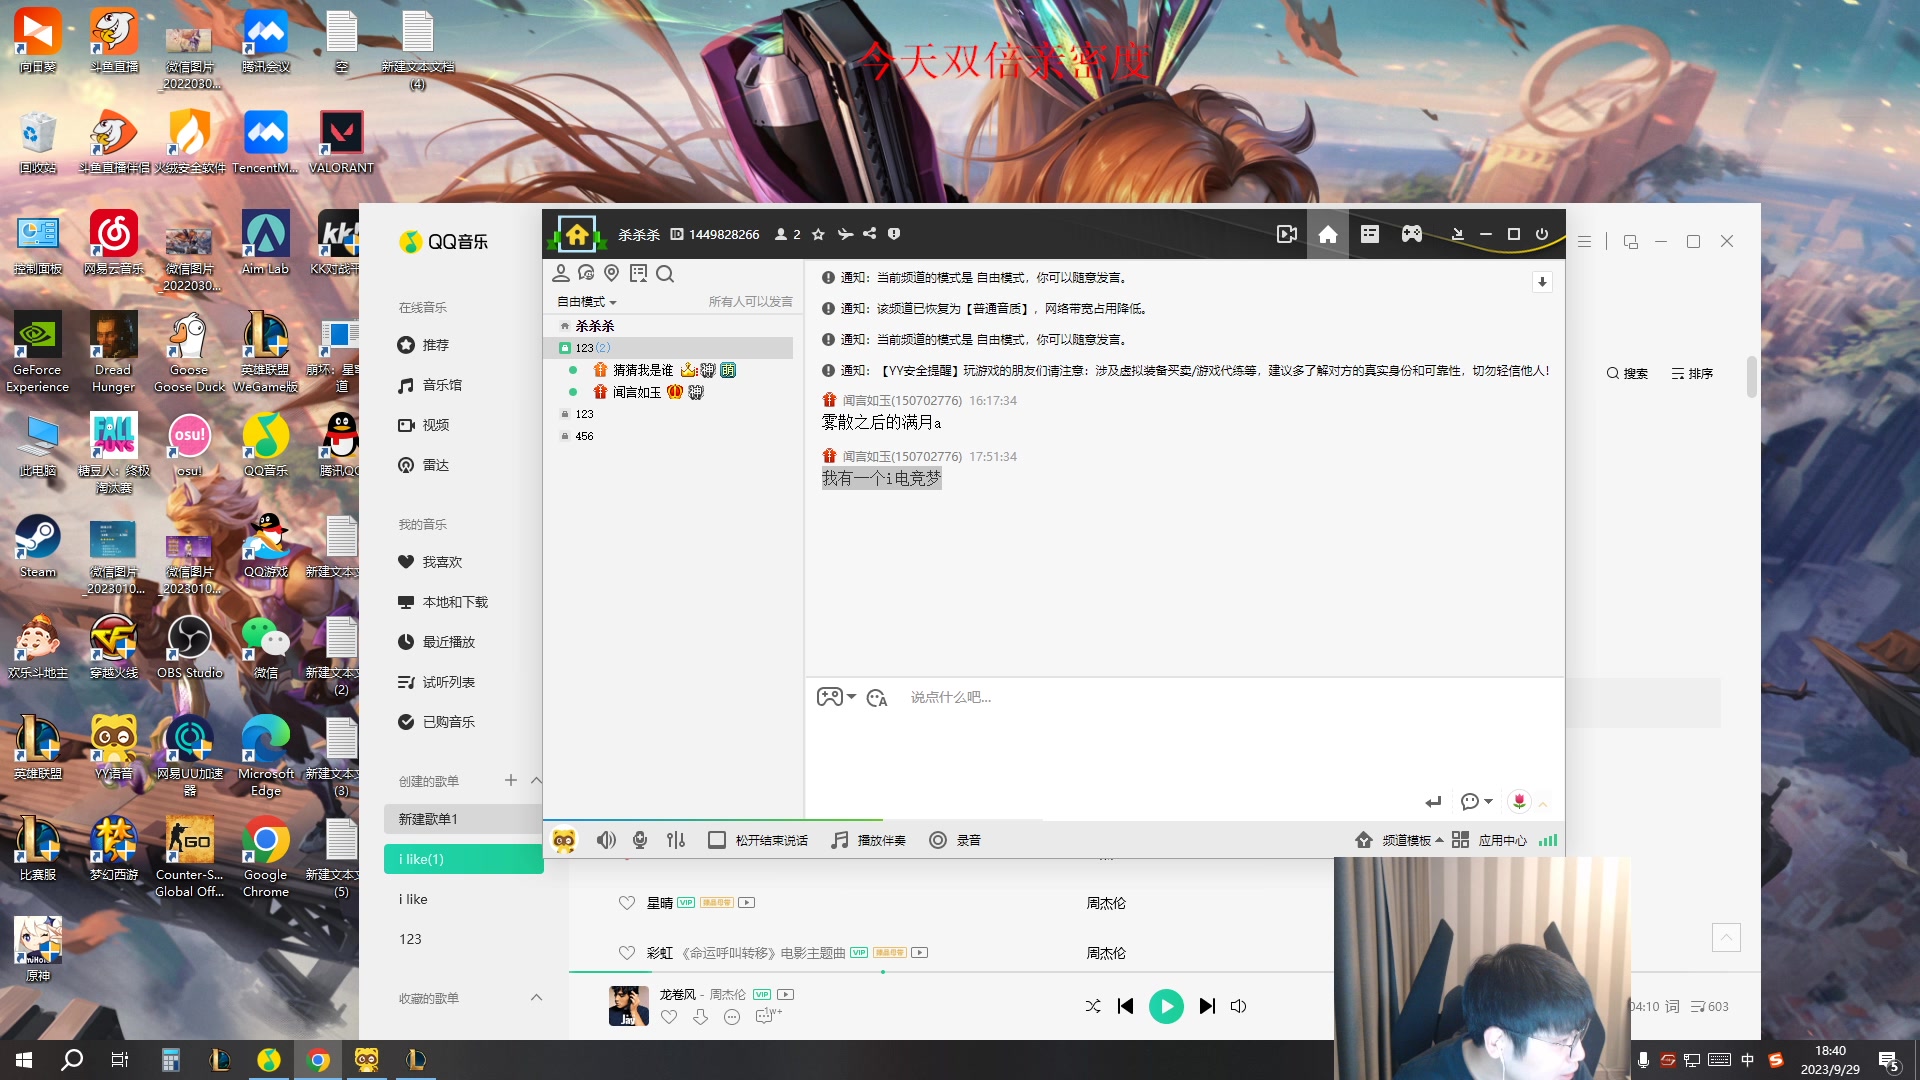The image size is (1920, 1080).
Task: Open 视频 in QQ音乐 sidebar
Action: pos(423,425)
